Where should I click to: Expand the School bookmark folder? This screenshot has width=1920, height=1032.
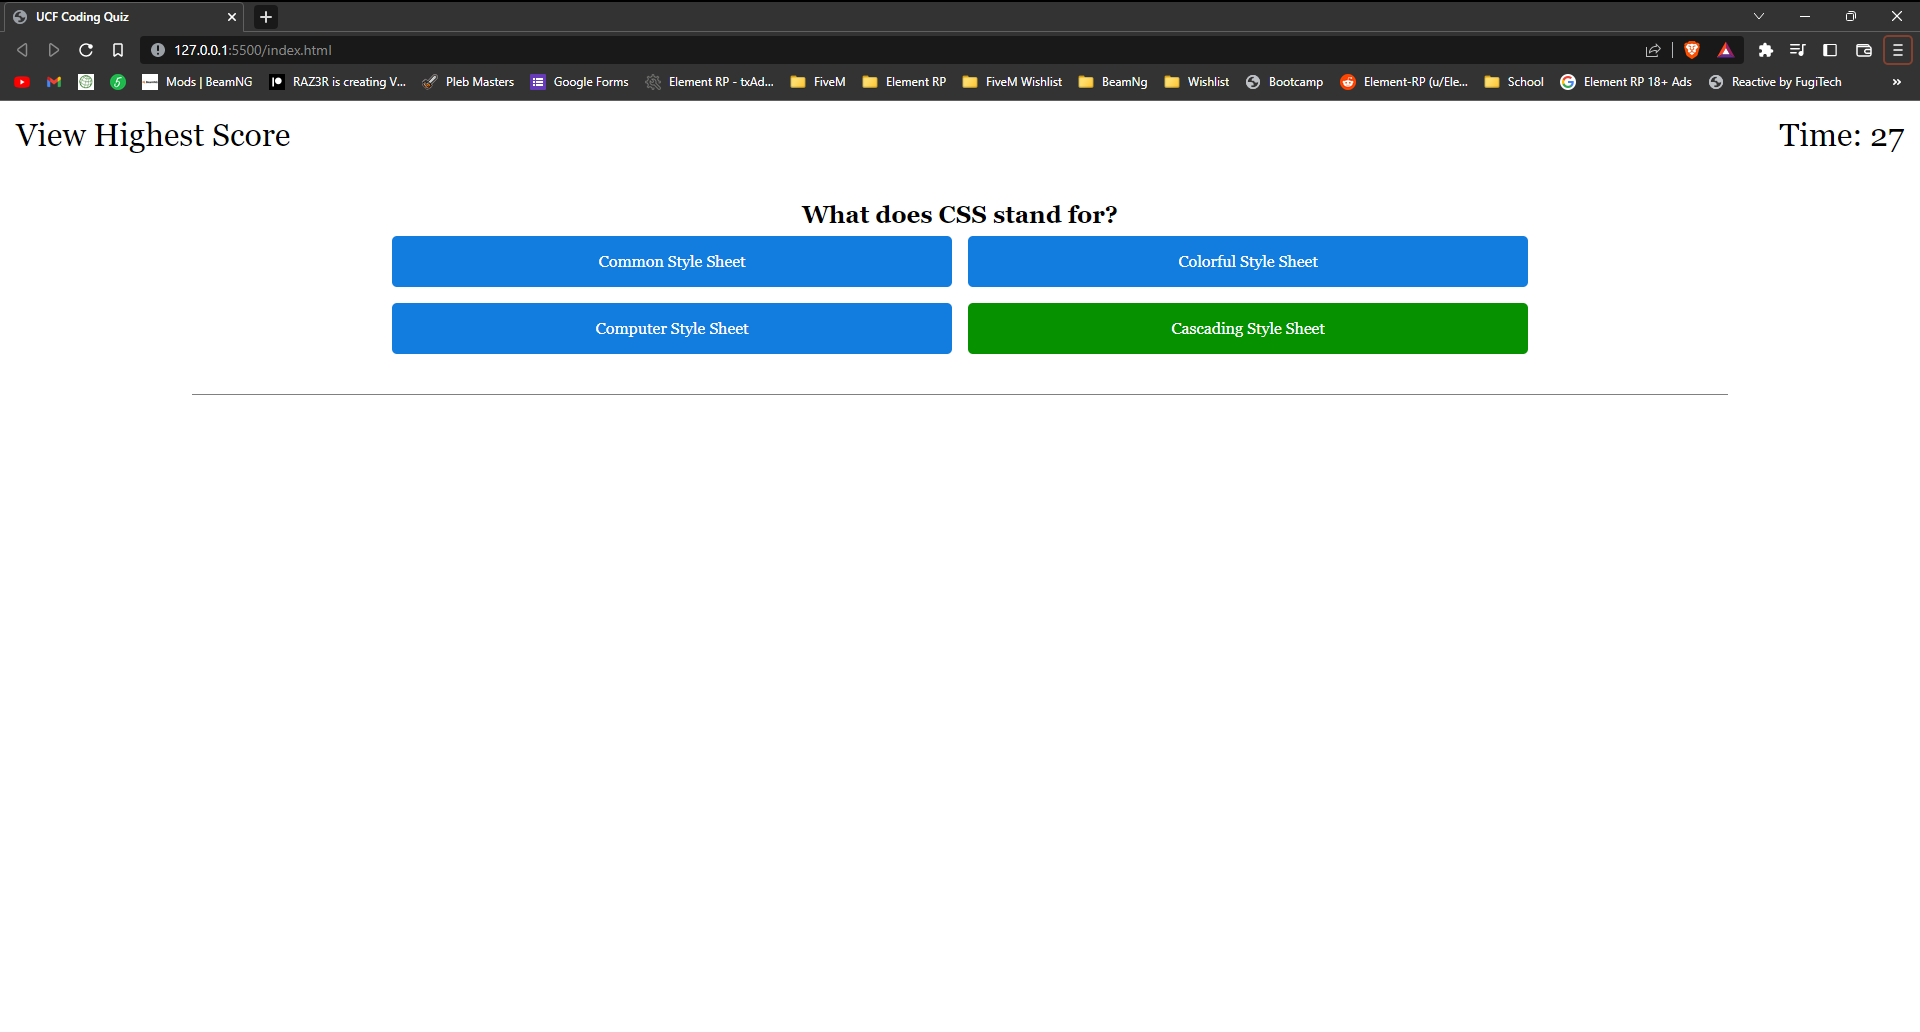pyautogui.click(x=1514, y=82)
